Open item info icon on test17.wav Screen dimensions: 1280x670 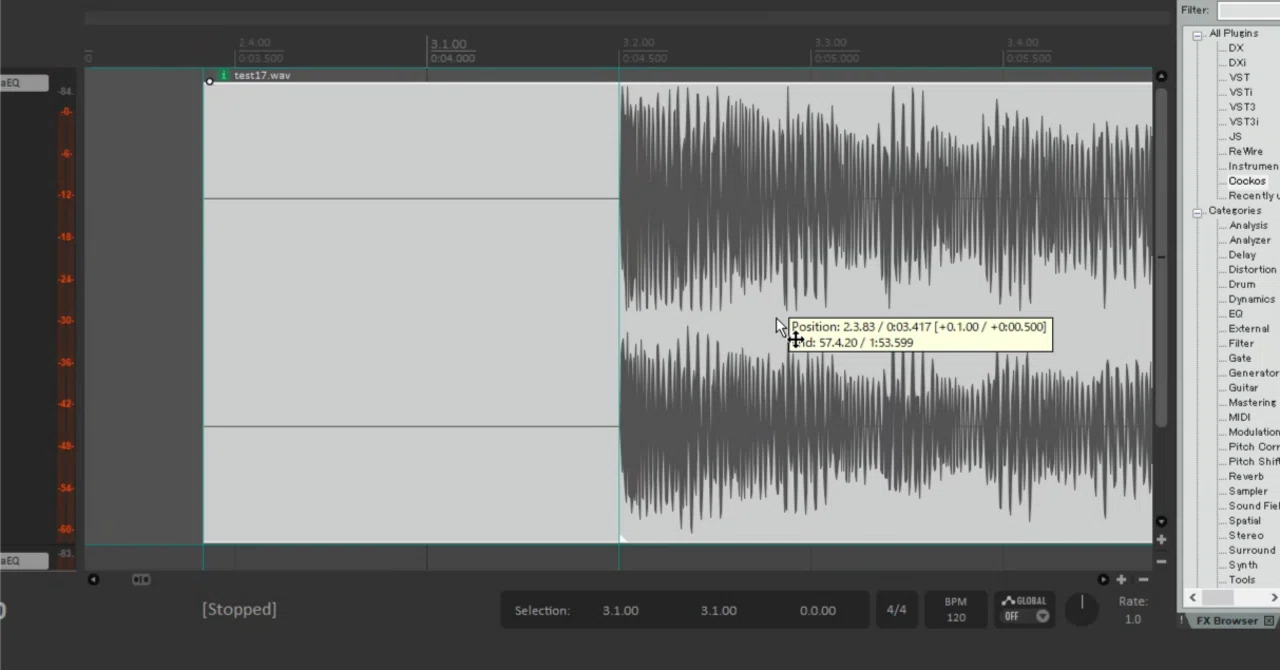[223, 75]
